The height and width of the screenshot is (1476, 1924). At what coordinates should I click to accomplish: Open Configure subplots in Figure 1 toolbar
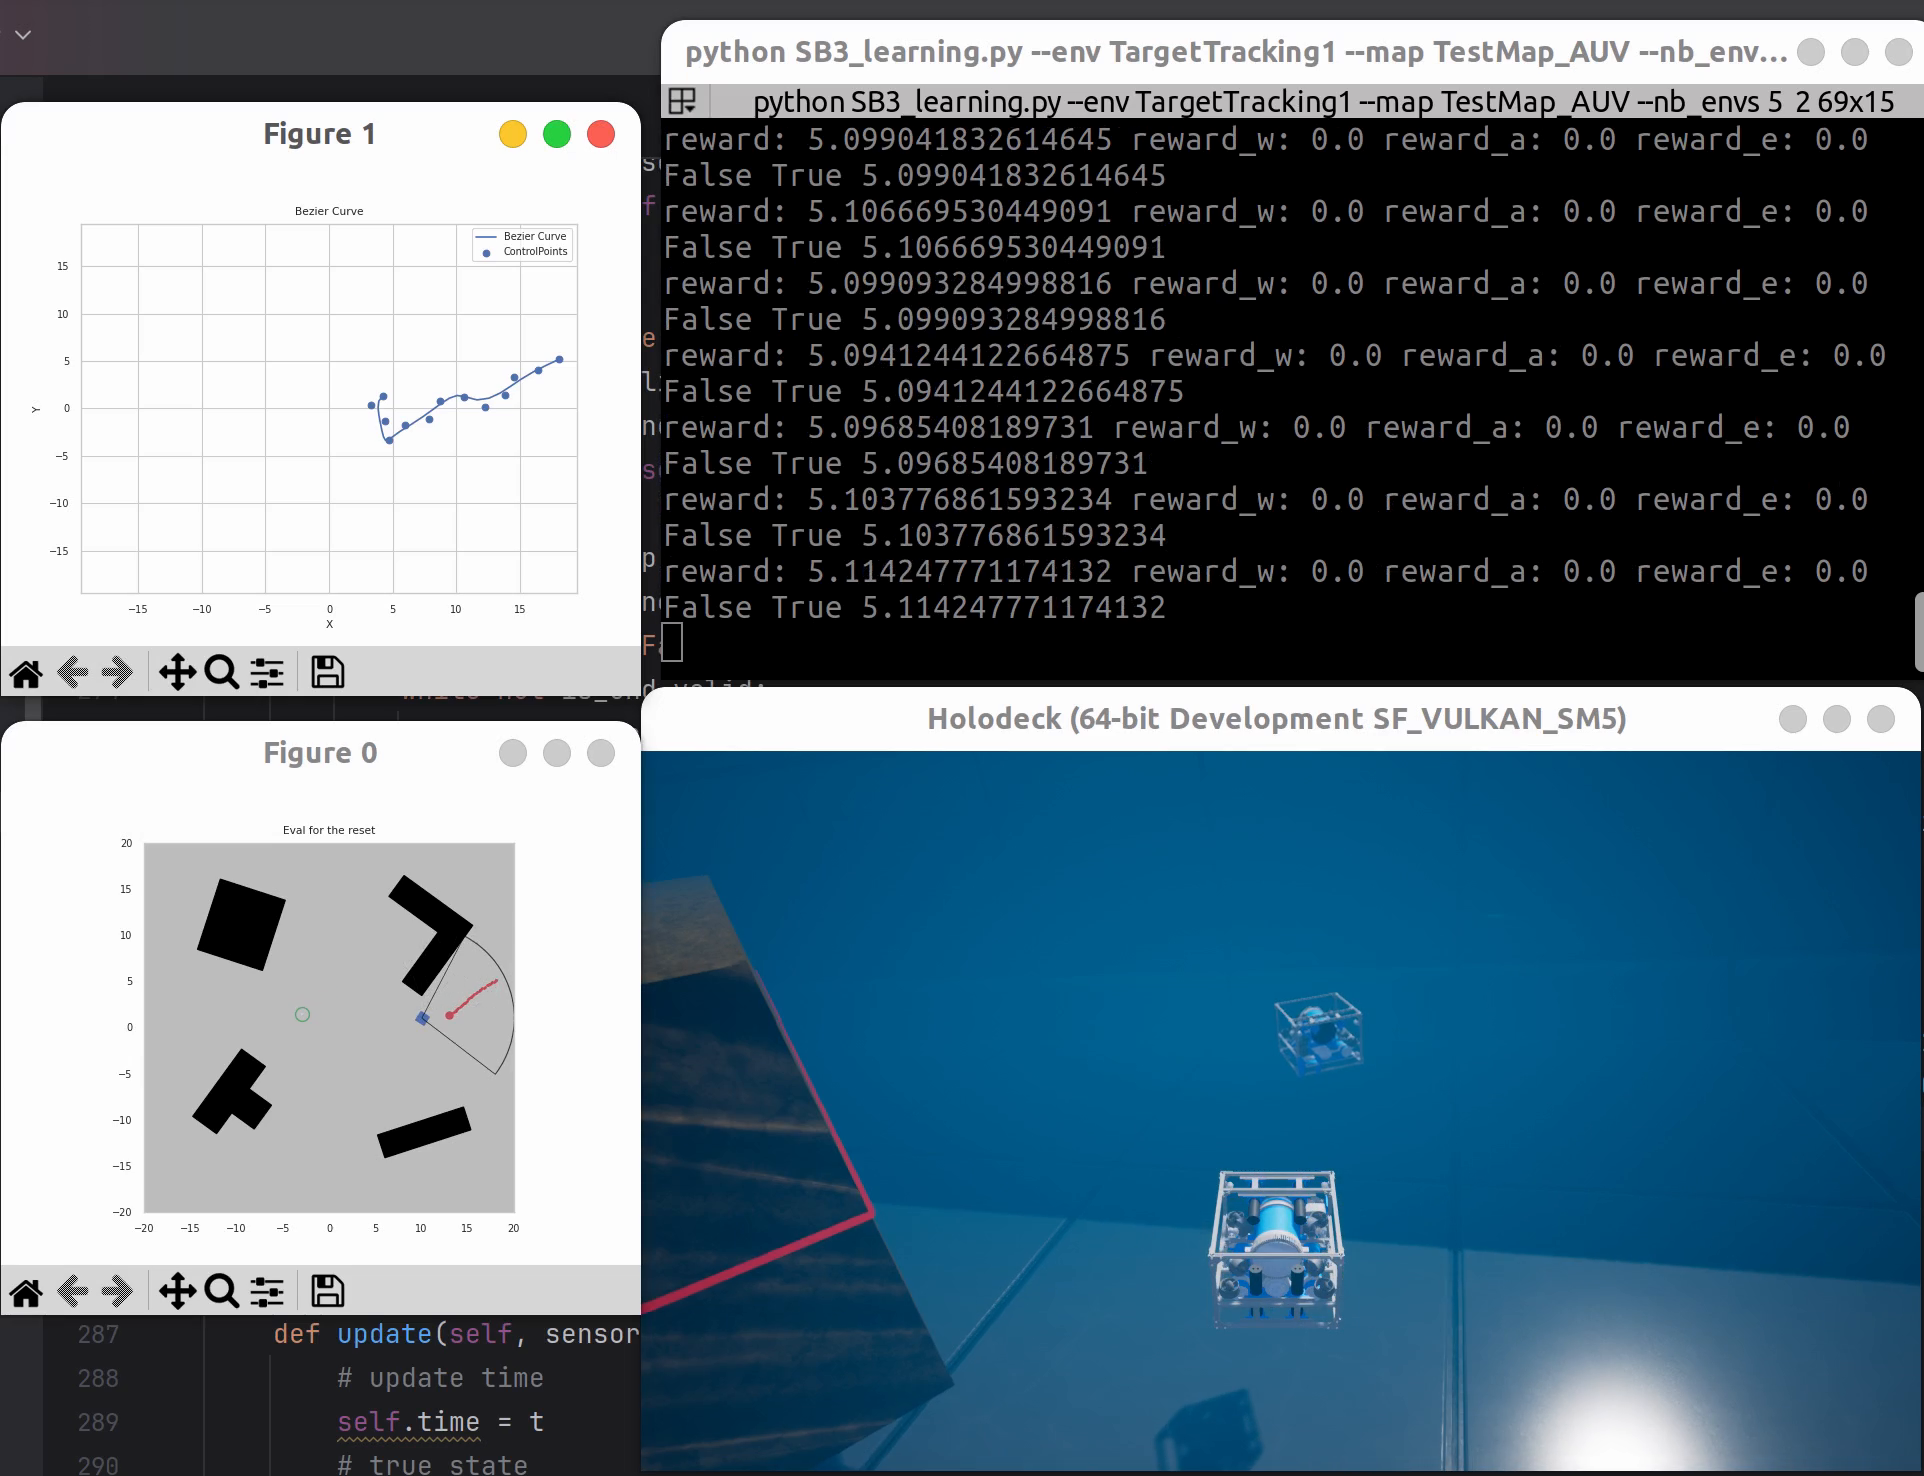coord(267,673)
